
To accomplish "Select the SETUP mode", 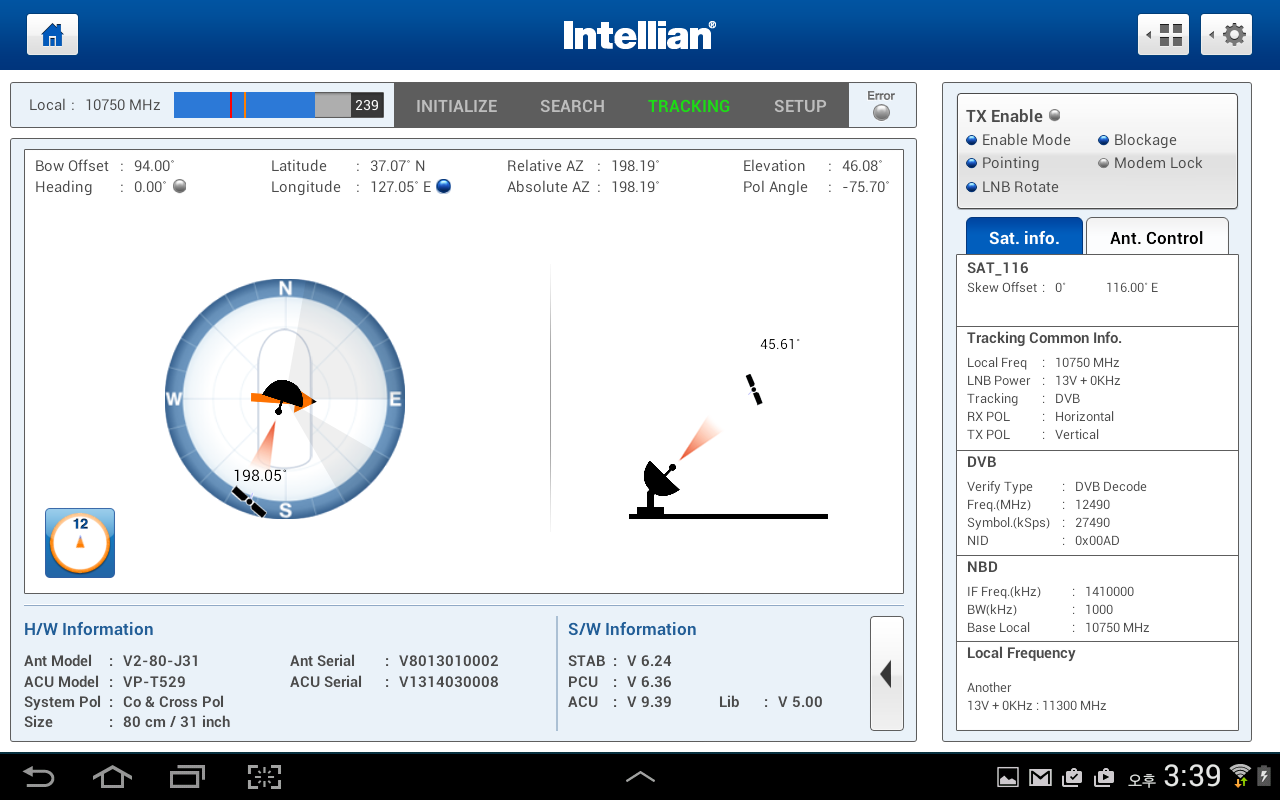I will coord(800,106).
